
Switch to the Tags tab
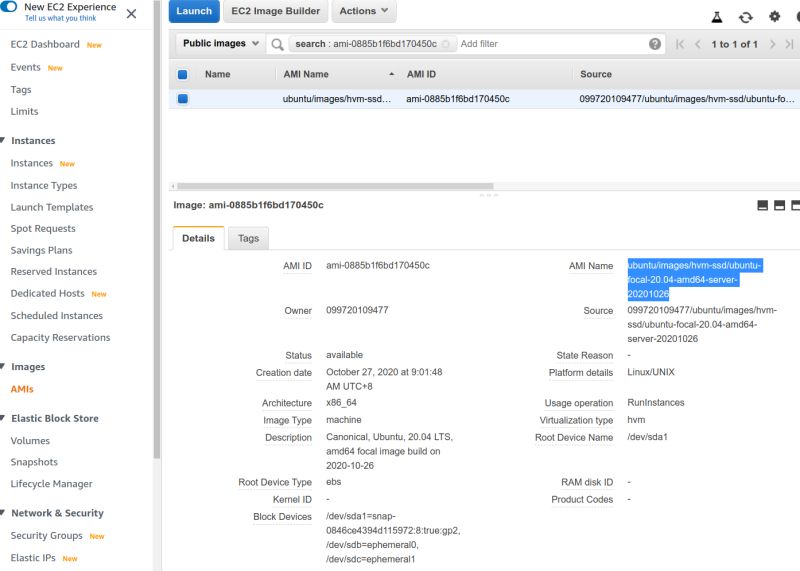(x=248, y=238)
